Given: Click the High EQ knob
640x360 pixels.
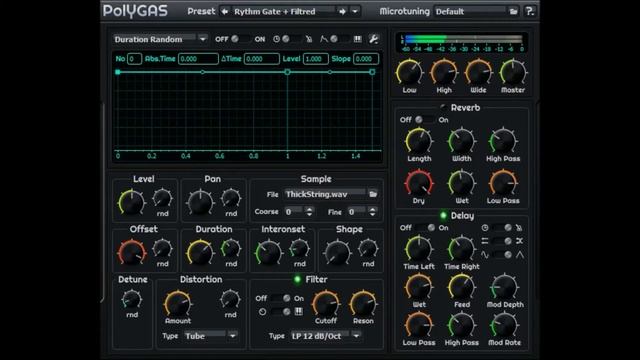Looking at the screenshot, I should coord(444,73).
